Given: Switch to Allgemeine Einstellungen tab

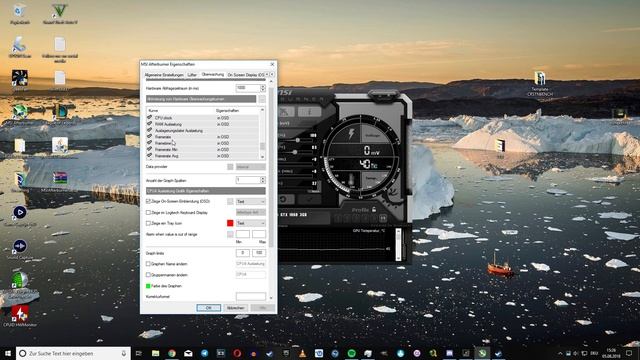Looking at the screenshot, I should 164,75.
